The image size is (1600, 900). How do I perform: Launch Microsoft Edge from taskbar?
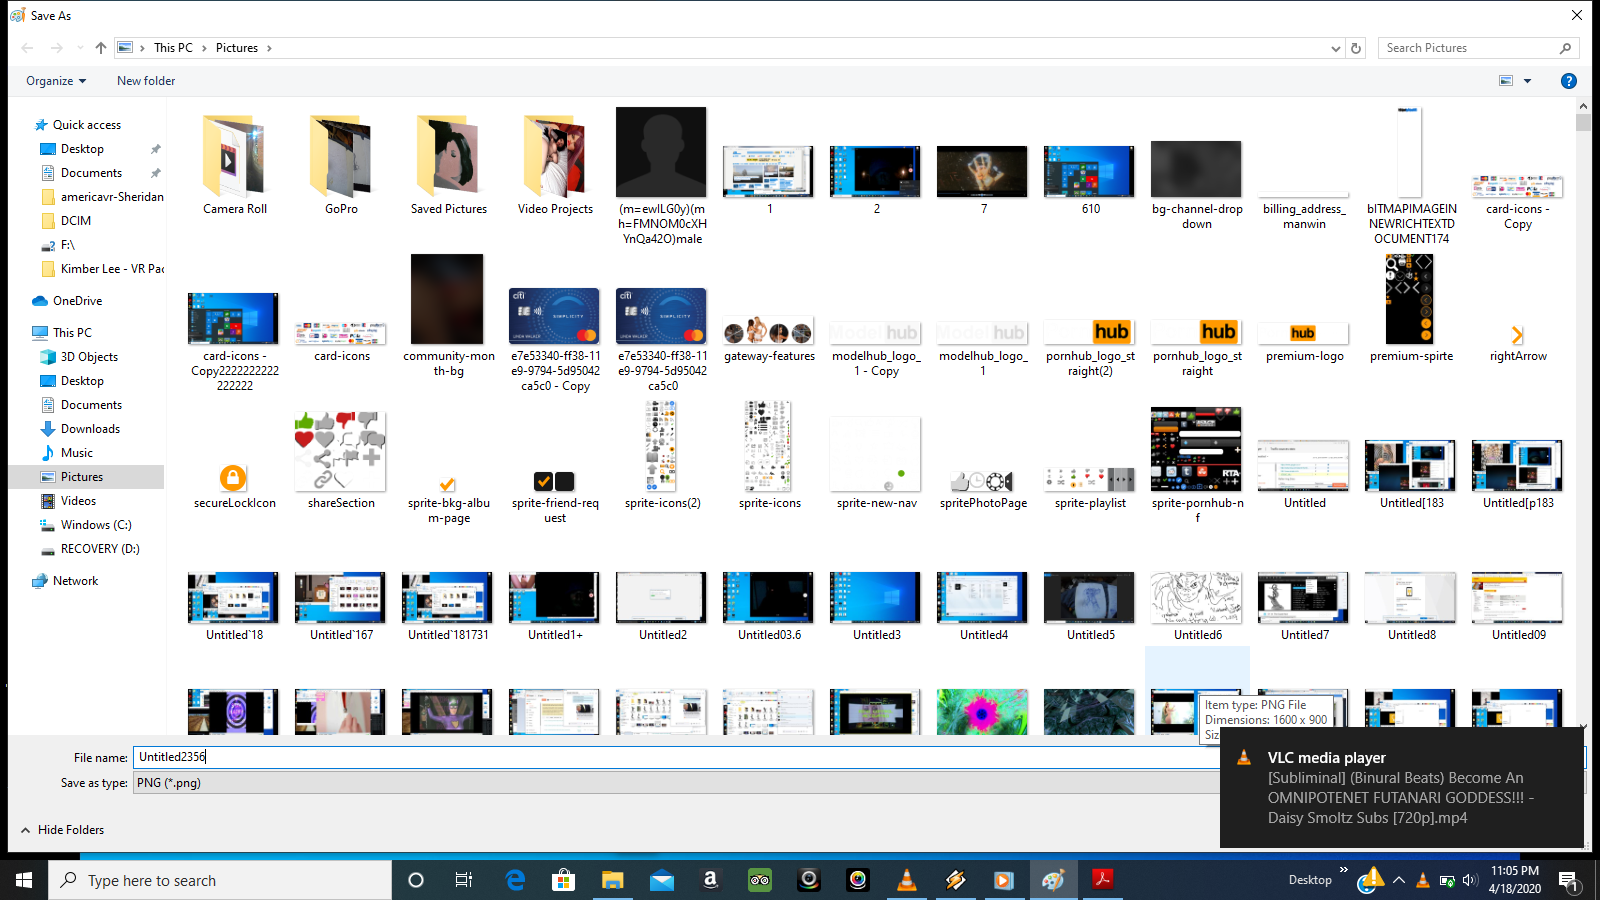pos(515,880)
